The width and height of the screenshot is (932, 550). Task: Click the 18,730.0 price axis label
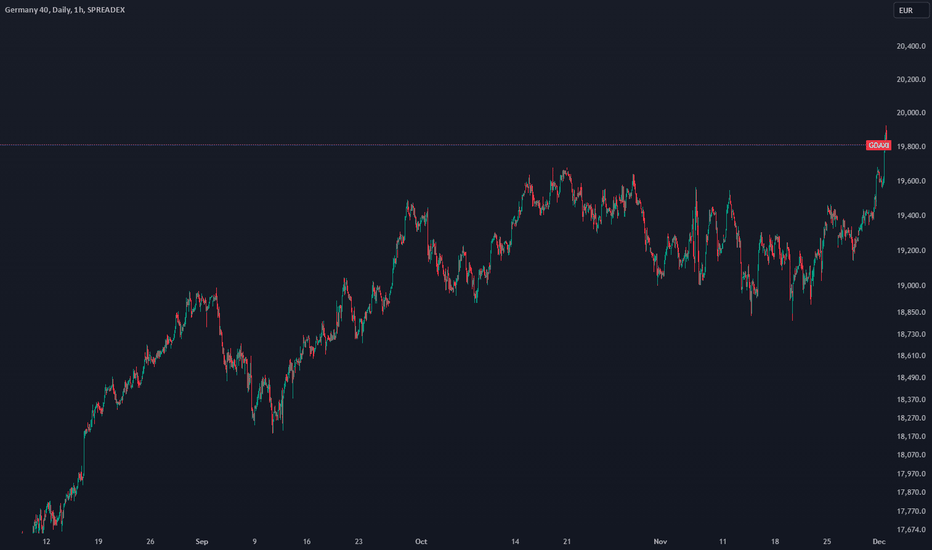[911, 334]
